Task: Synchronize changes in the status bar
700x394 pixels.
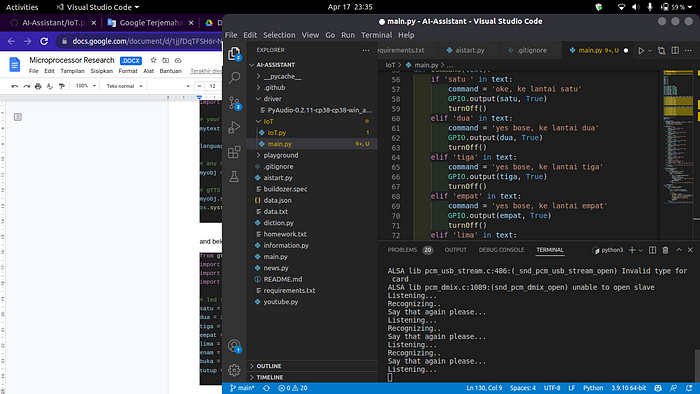Action: 266,388
